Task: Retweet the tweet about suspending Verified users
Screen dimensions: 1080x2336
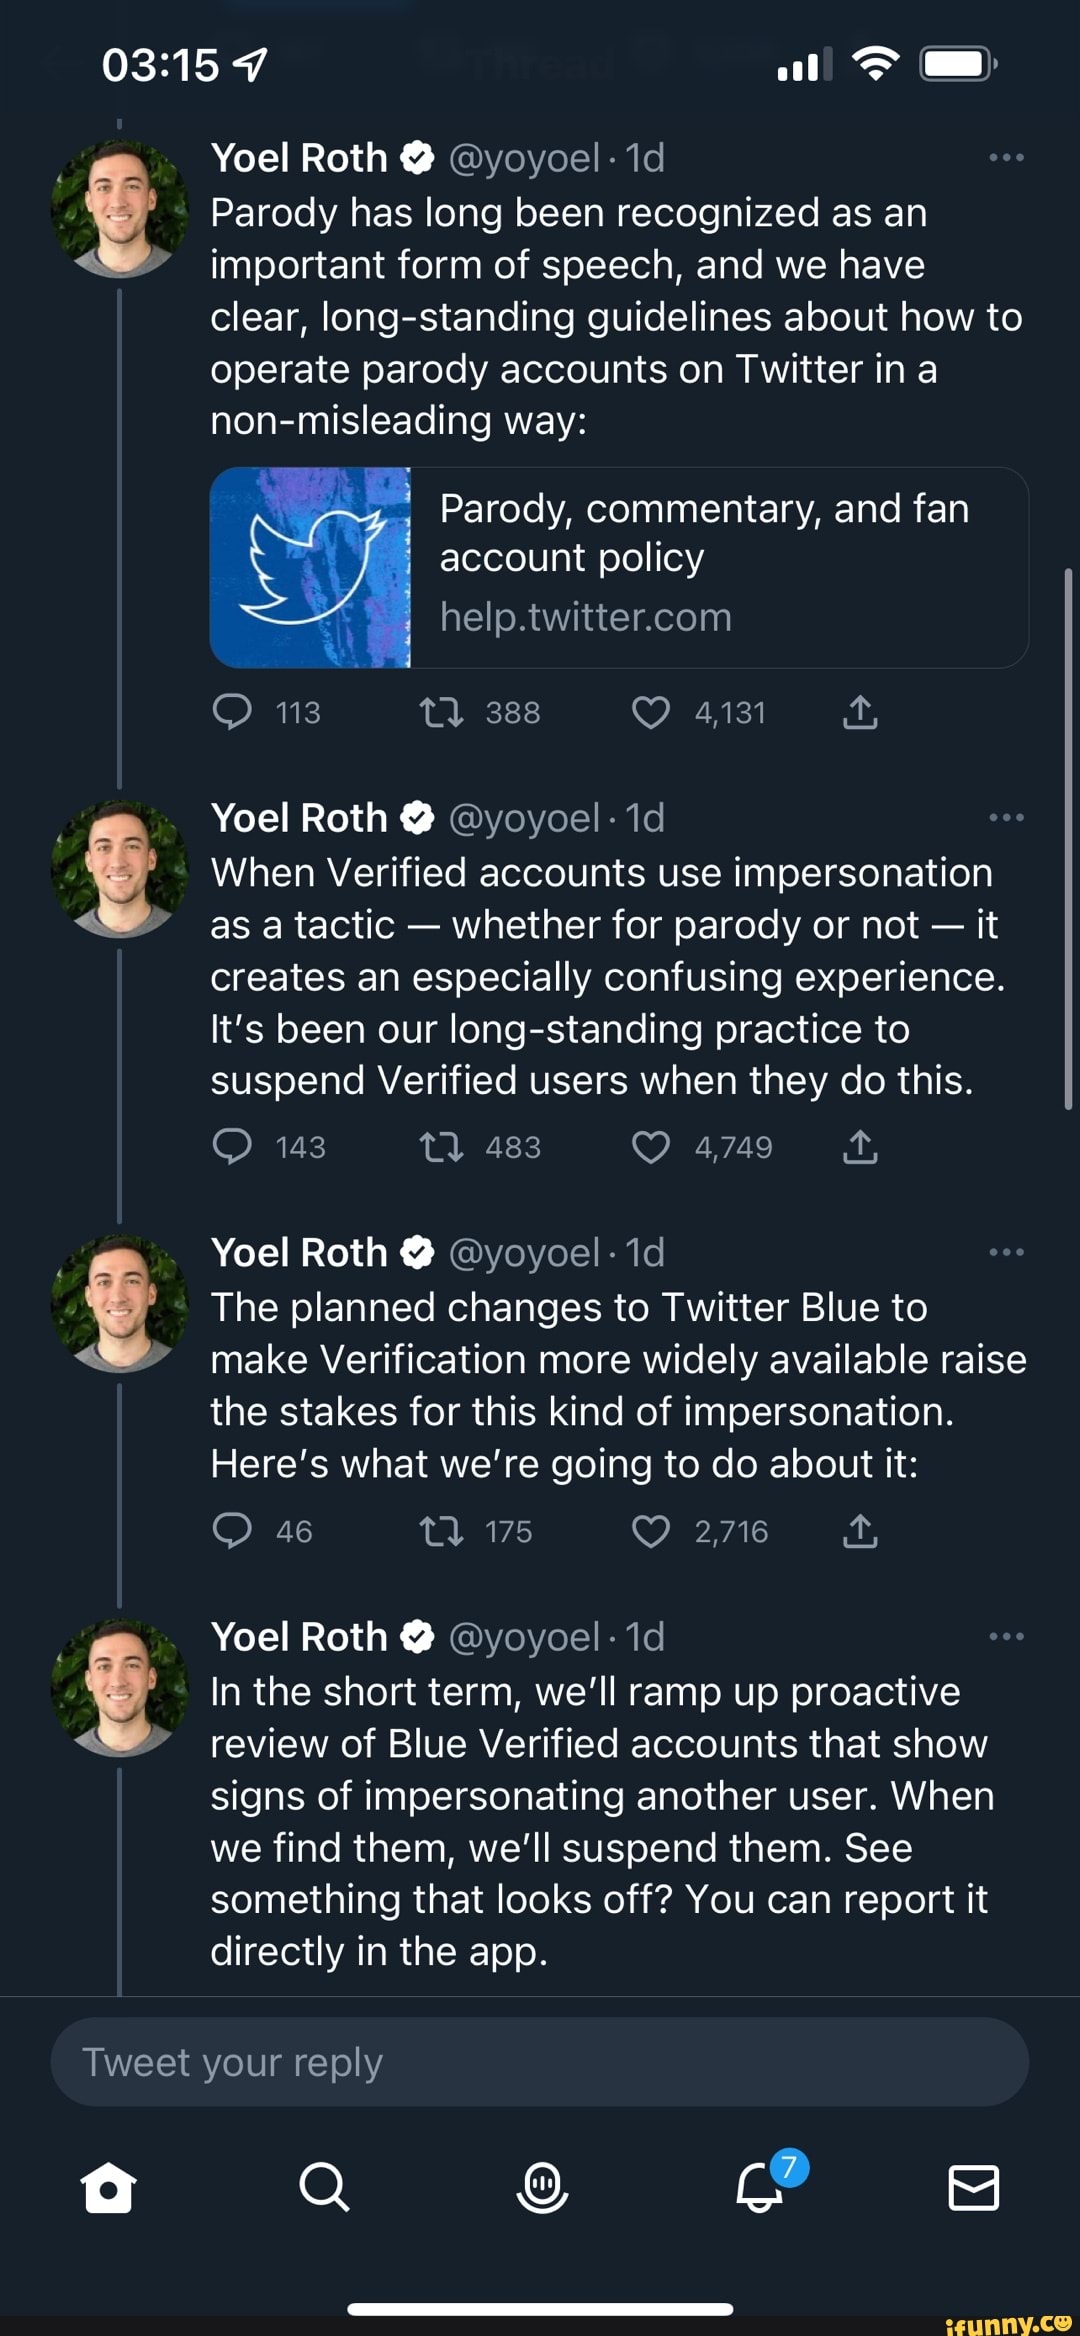Action: click(440, 1148)
